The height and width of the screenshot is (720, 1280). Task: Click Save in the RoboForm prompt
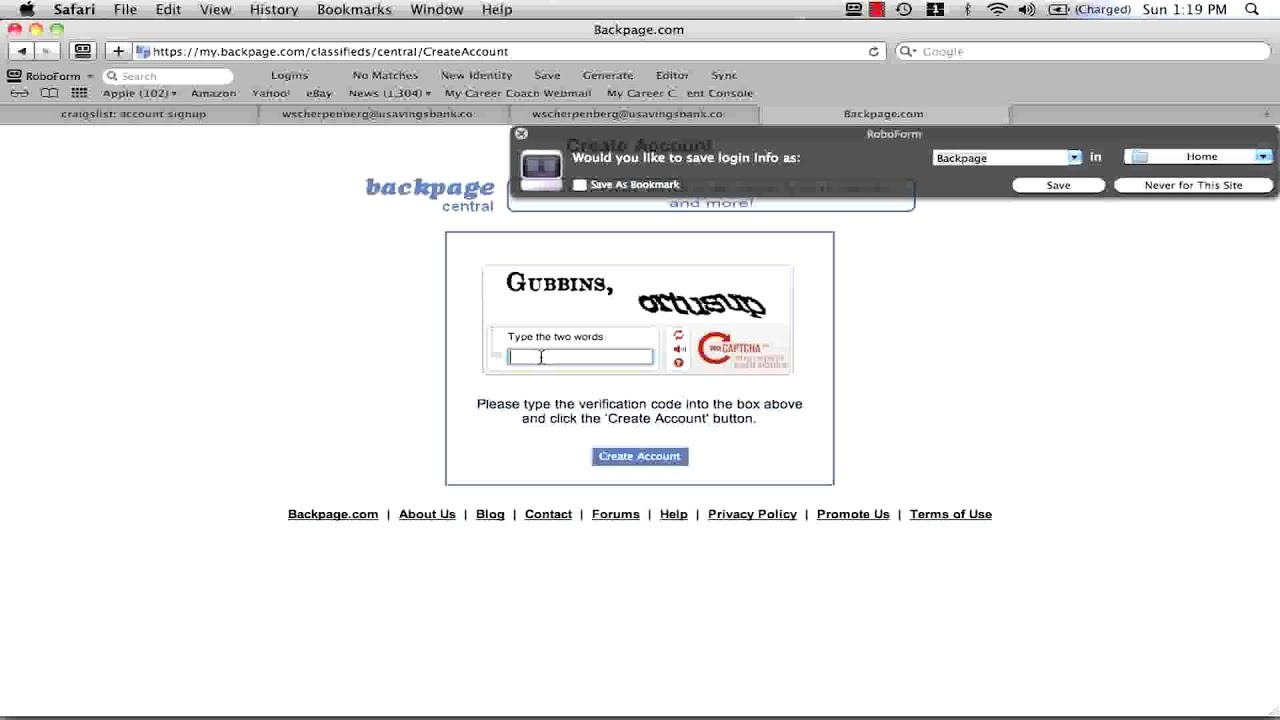click(1058, 185)
